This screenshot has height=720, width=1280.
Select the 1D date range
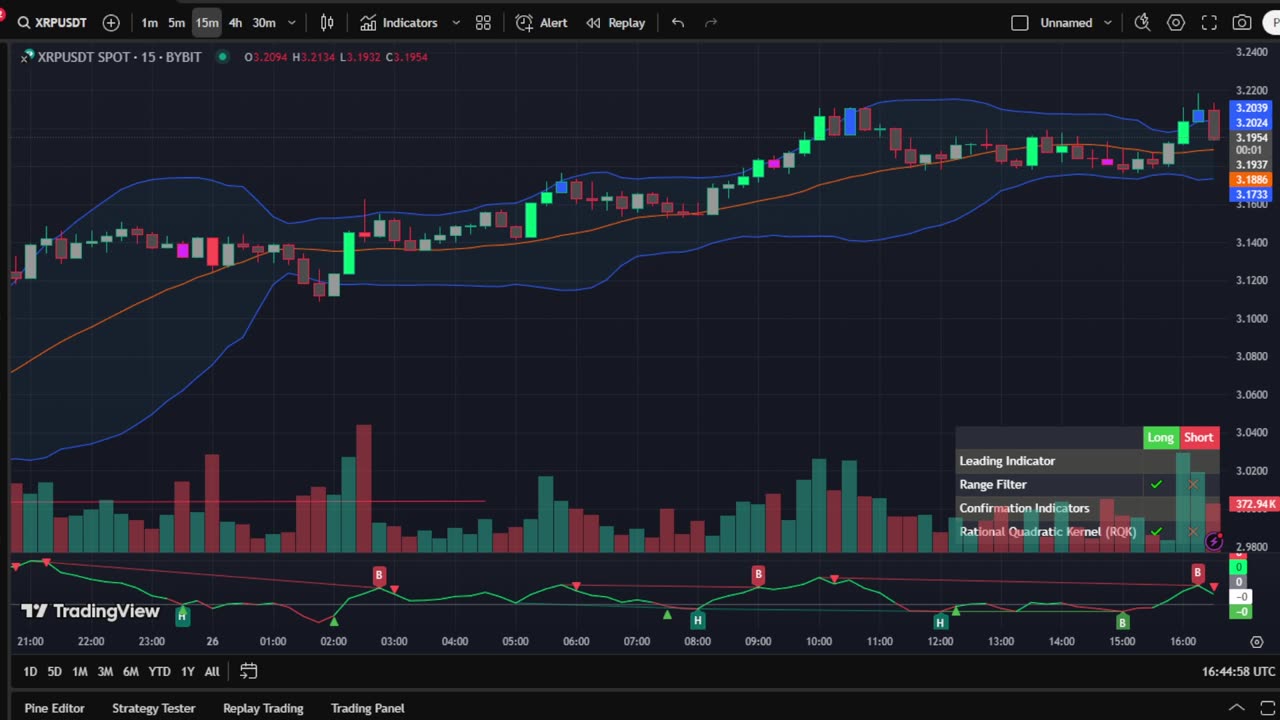click(30, 671)
